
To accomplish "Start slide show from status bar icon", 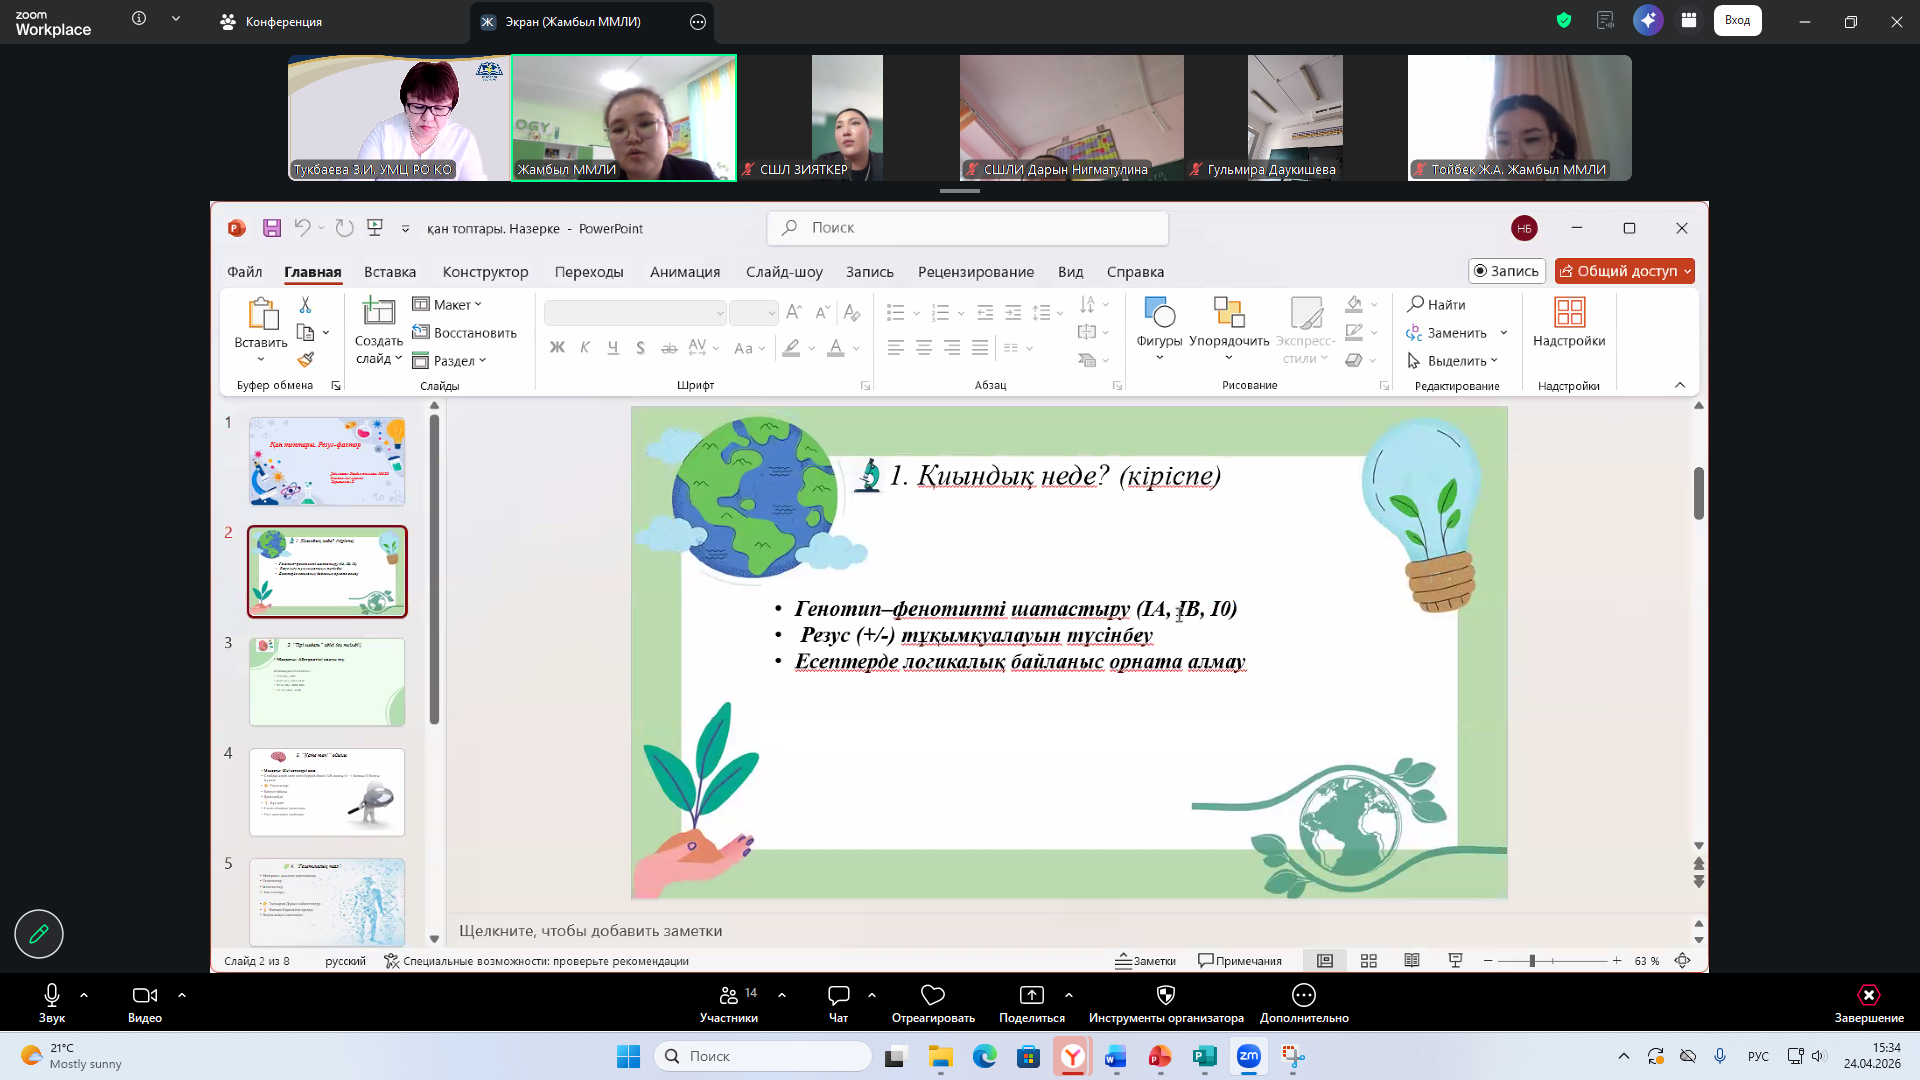I will (1455, 961).
